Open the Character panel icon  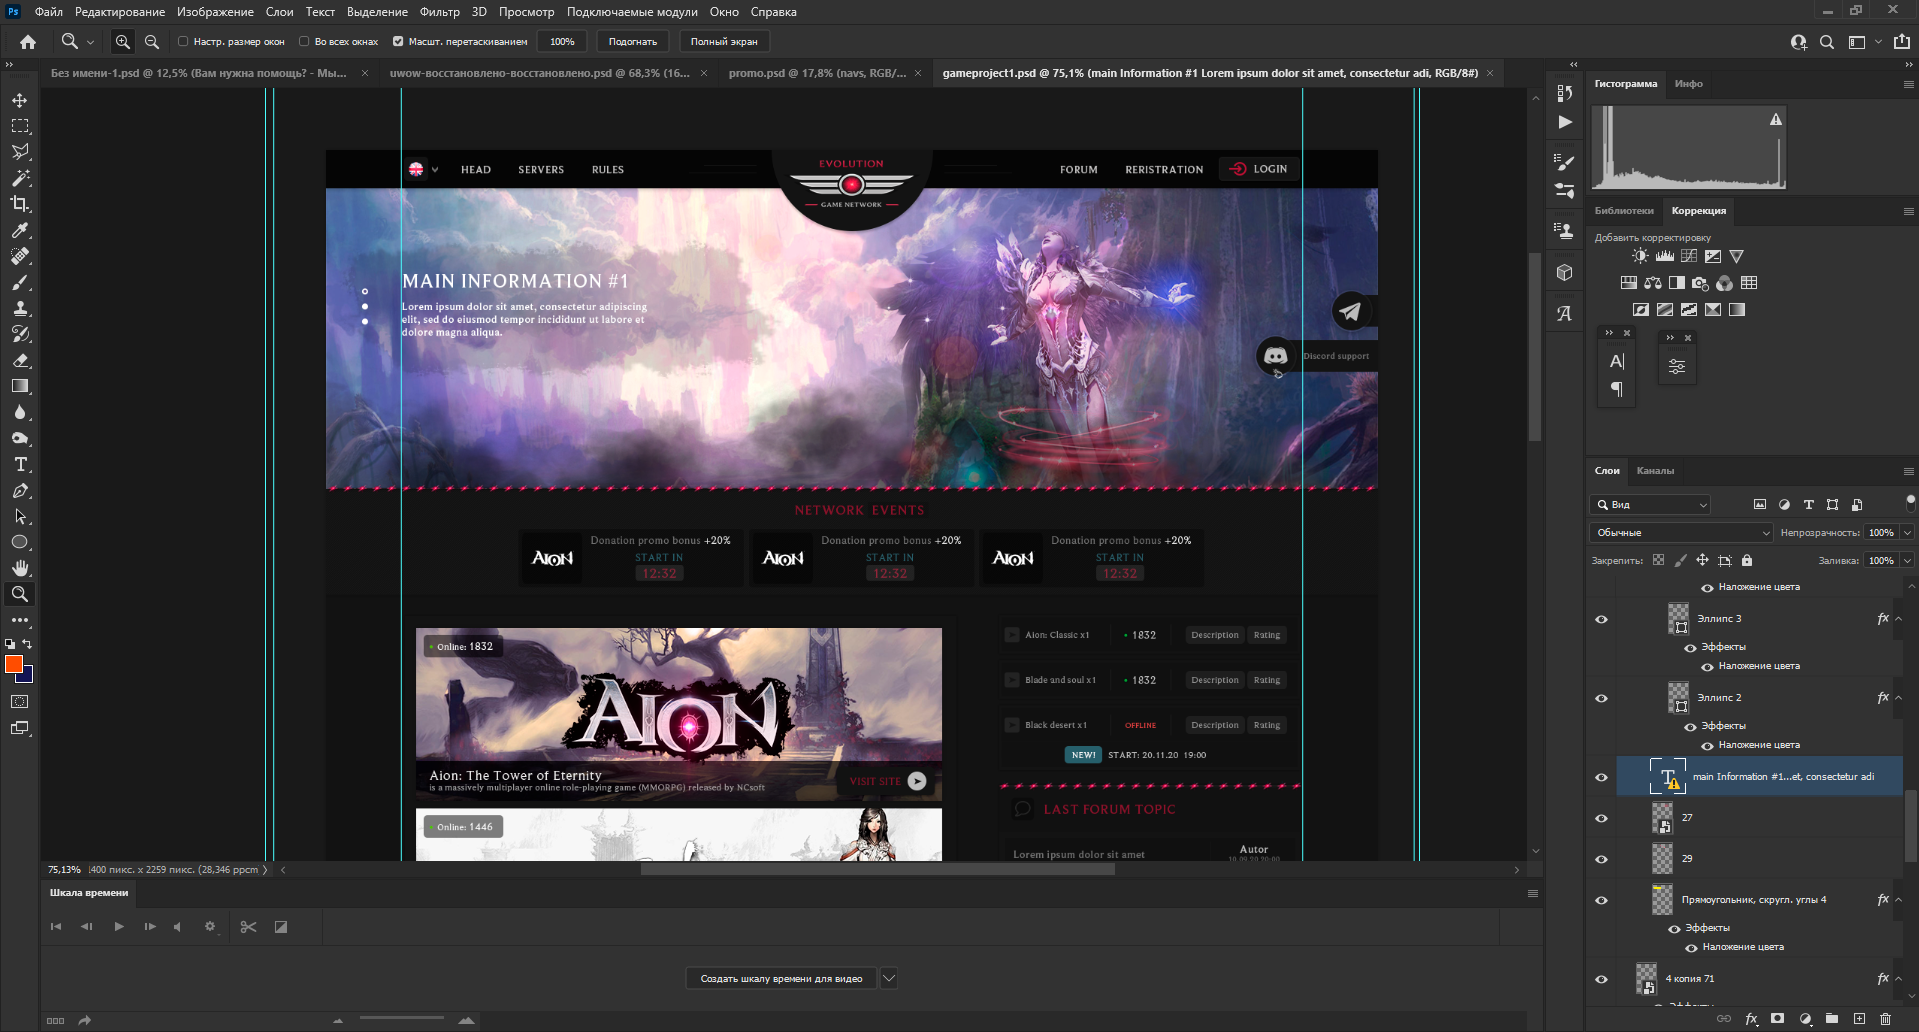coord(1617,361)
